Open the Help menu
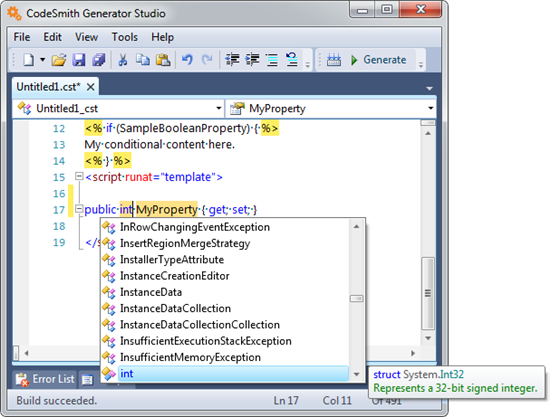The width and height of the screenshot is (550, 417). [162, 37]
